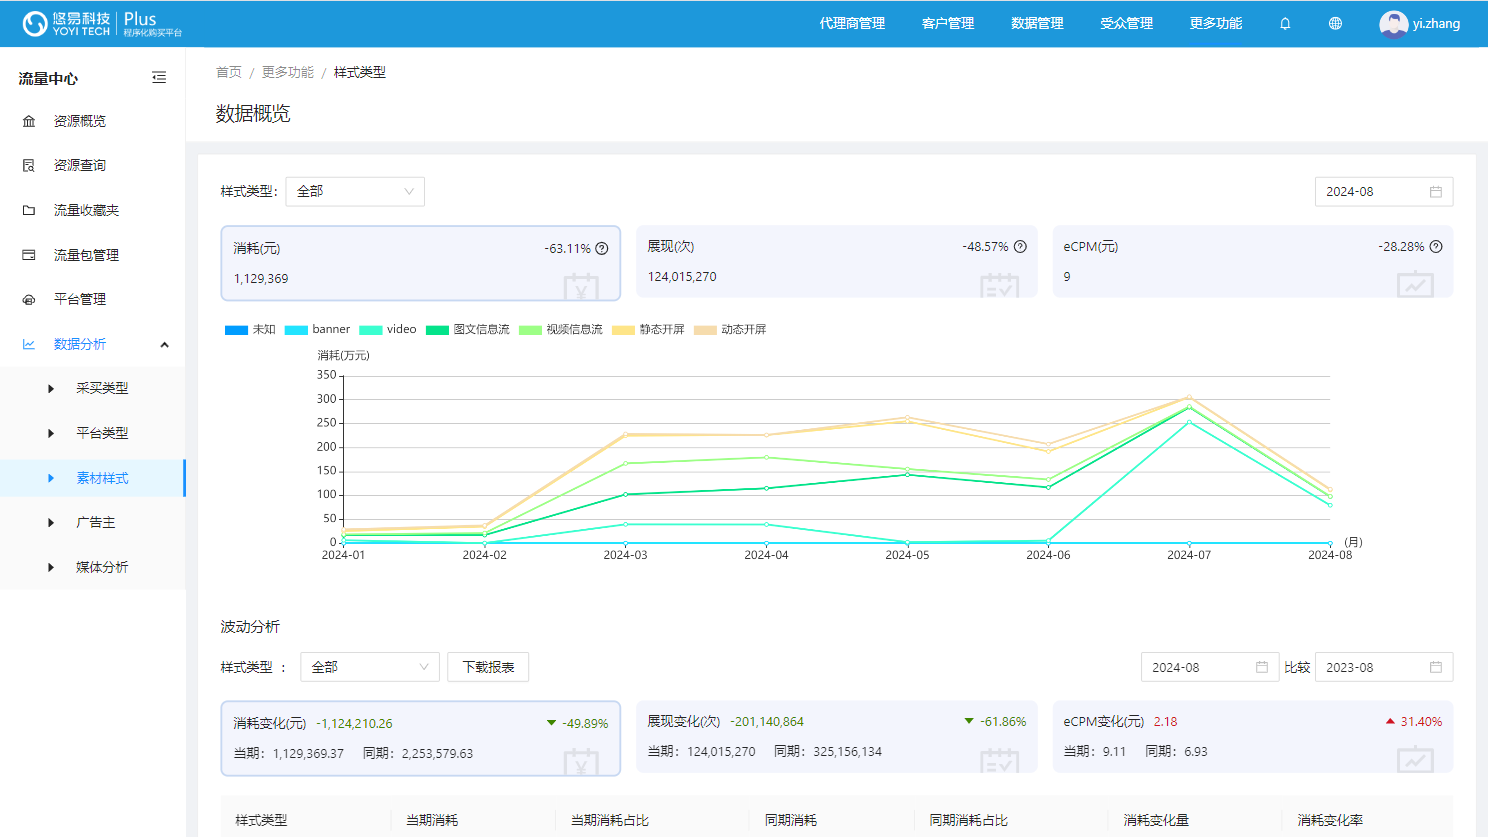The image size is (1488, 837).
Task: Open the notification bell
Action: point(1285,24)
